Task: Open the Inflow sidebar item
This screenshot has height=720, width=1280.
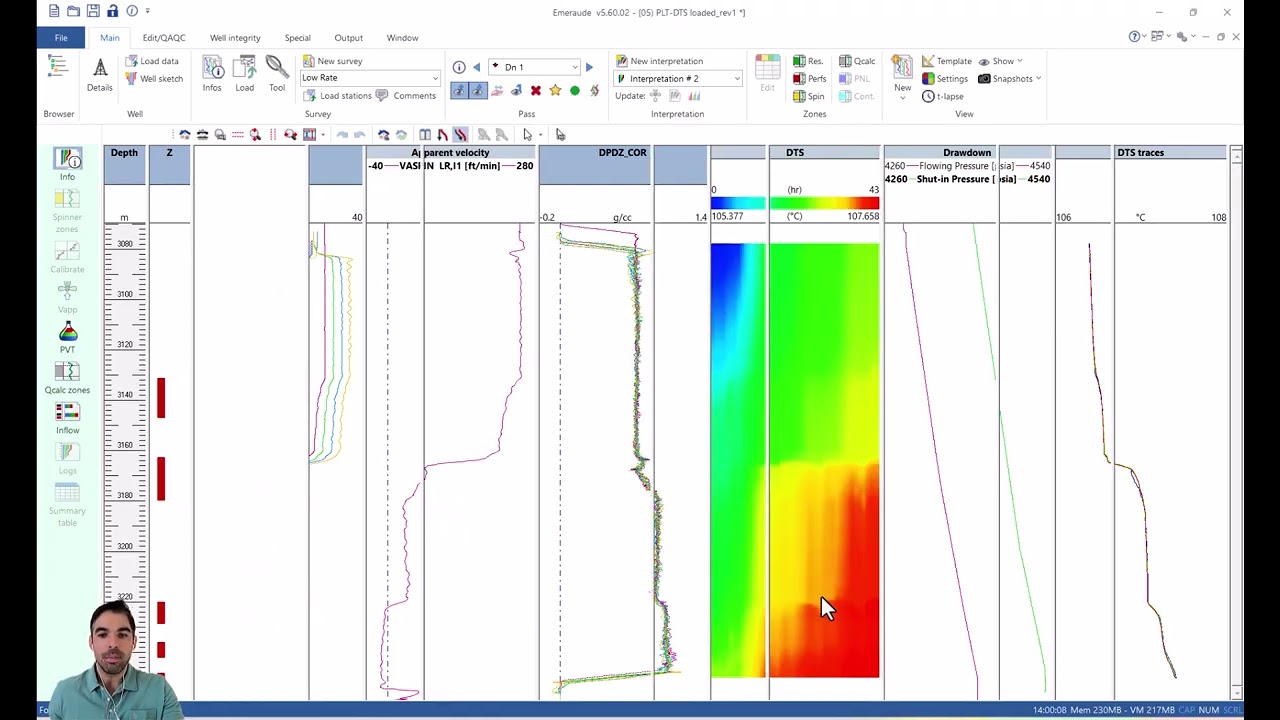Action: tap(67, 418)
